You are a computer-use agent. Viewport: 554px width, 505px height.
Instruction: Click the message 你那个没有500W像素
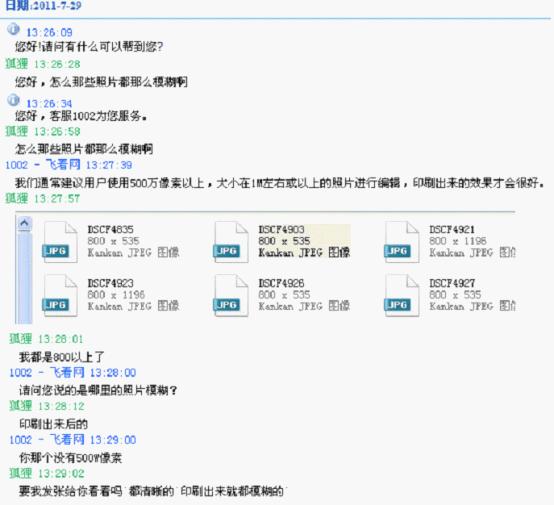(x=70, y=458)
